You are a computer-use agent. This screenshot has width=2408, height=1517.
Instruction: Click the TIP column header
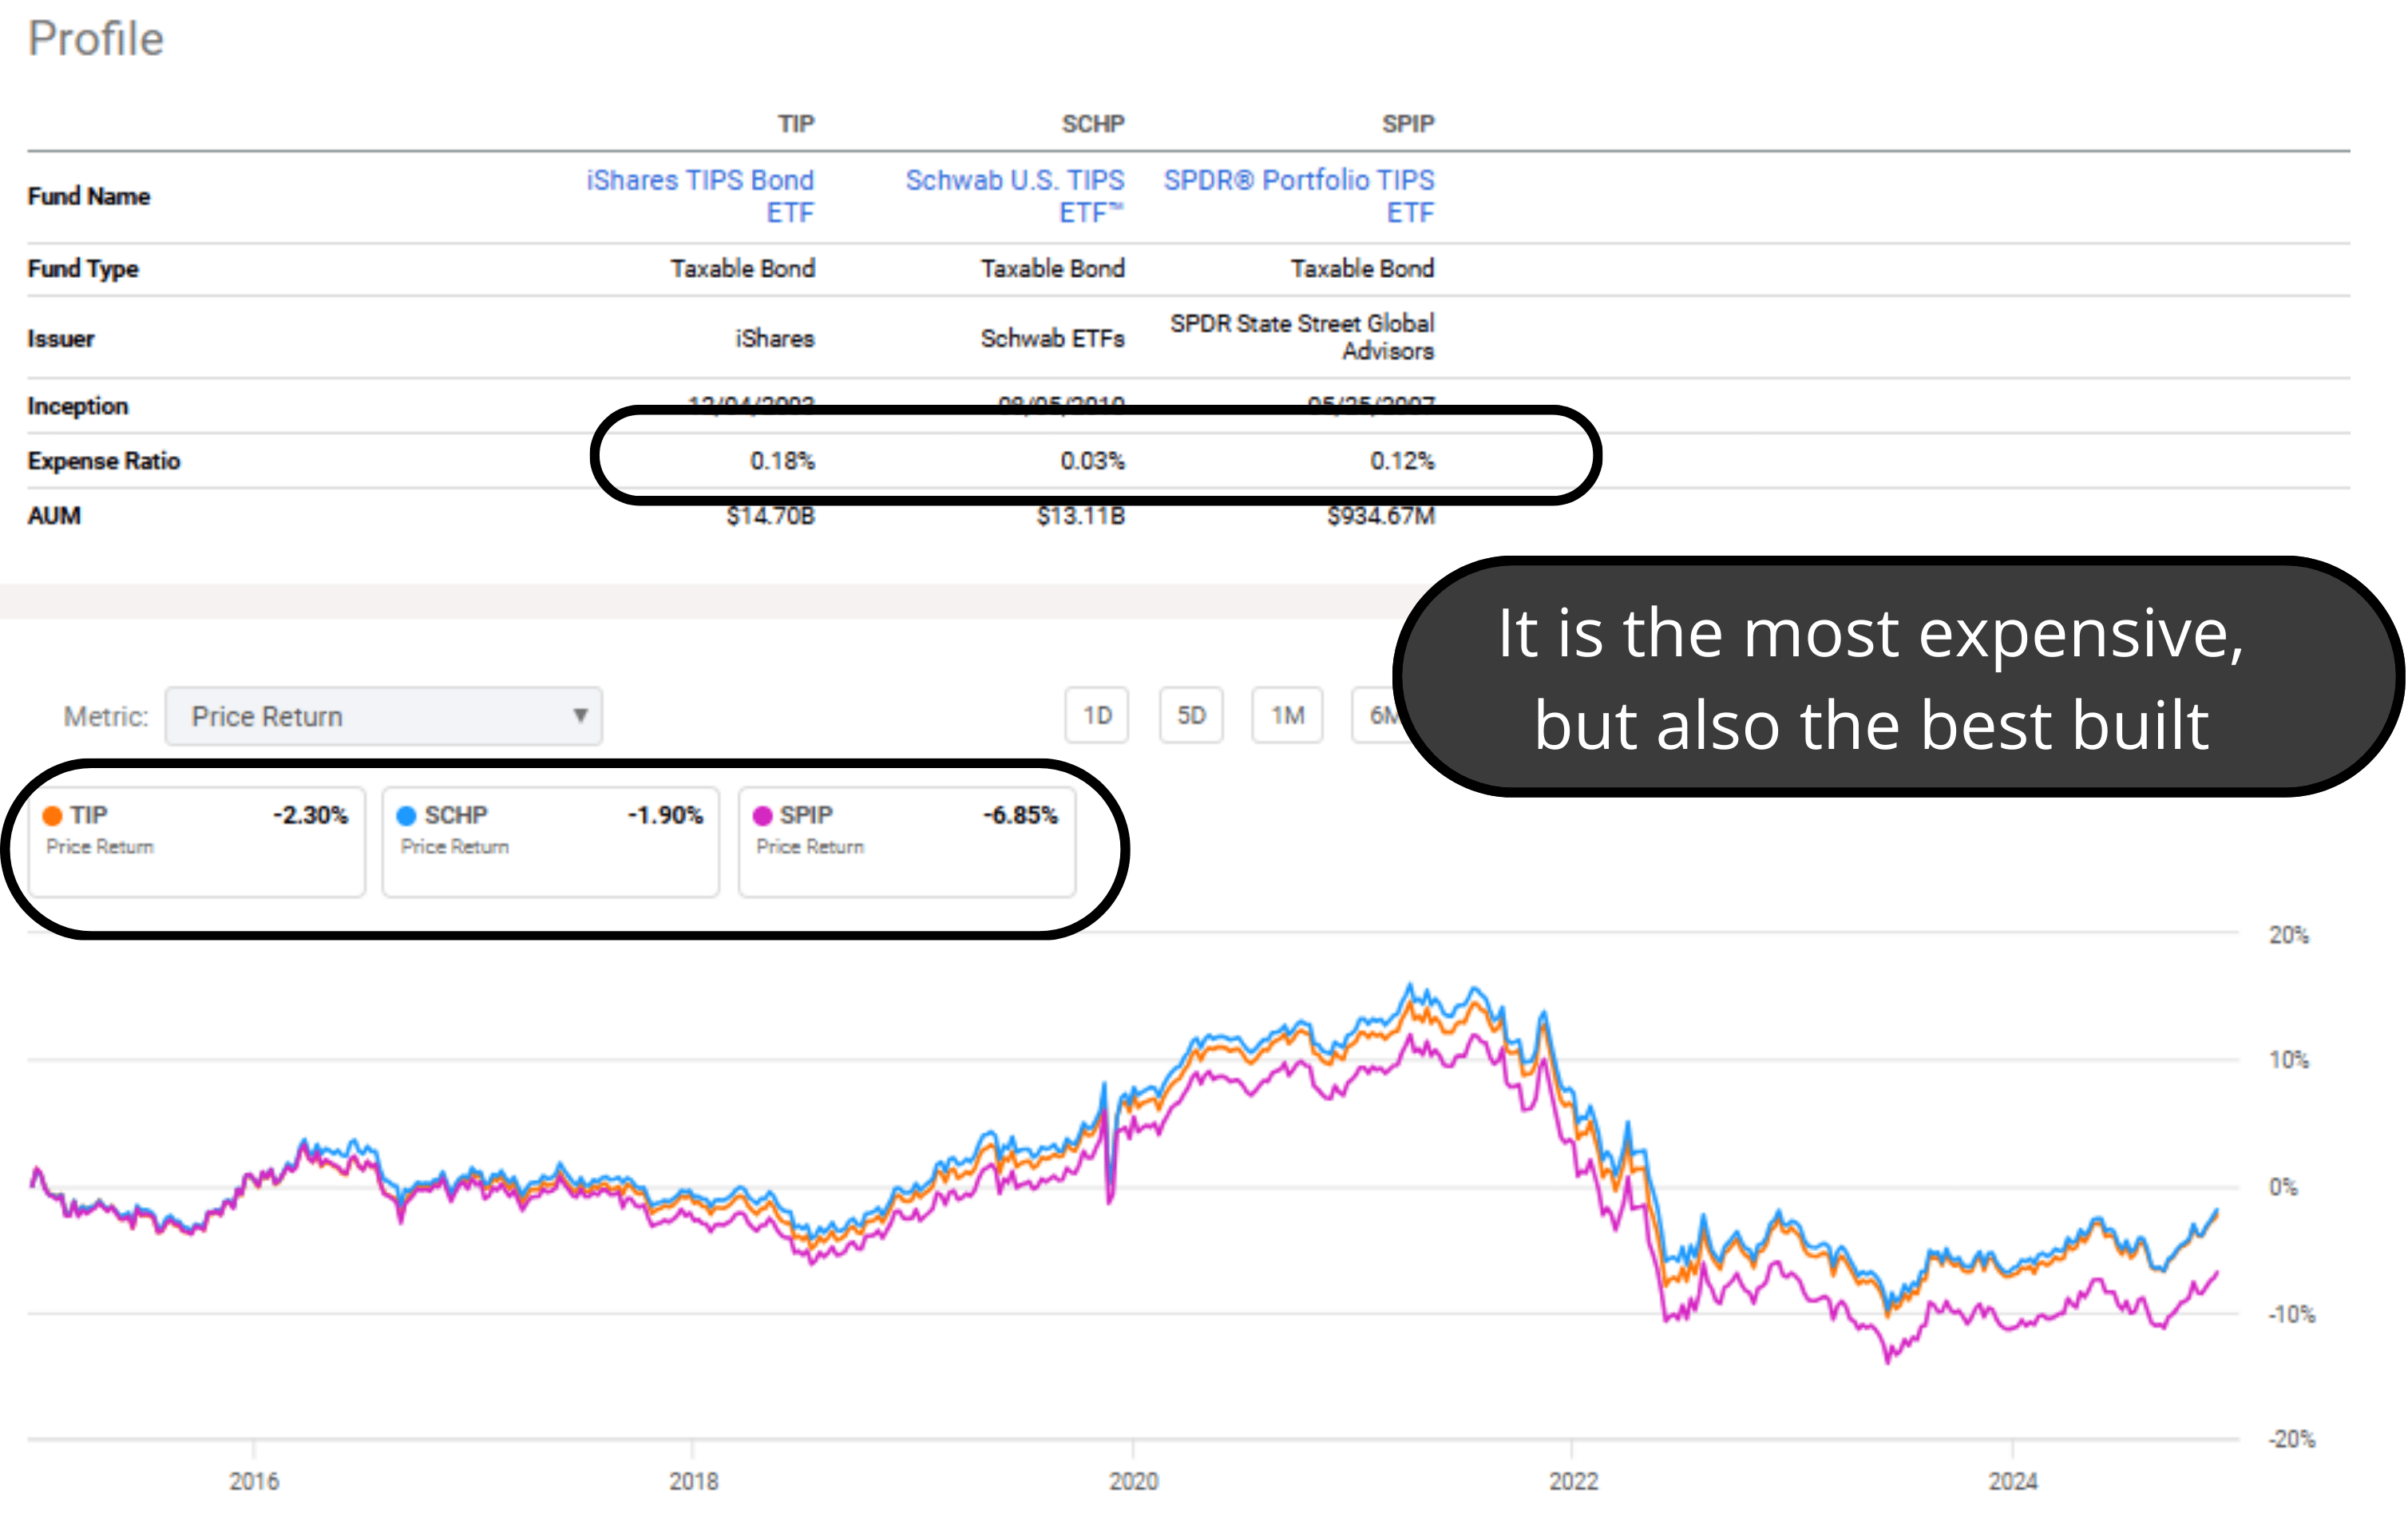796,124
